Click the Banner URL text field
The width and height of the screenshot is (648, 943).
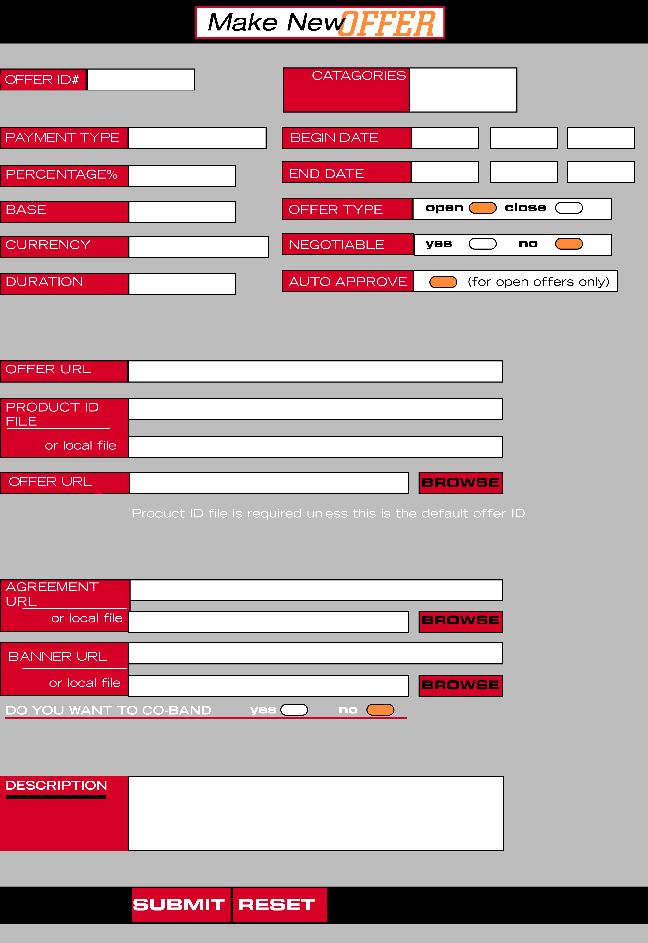click(315, 653)
